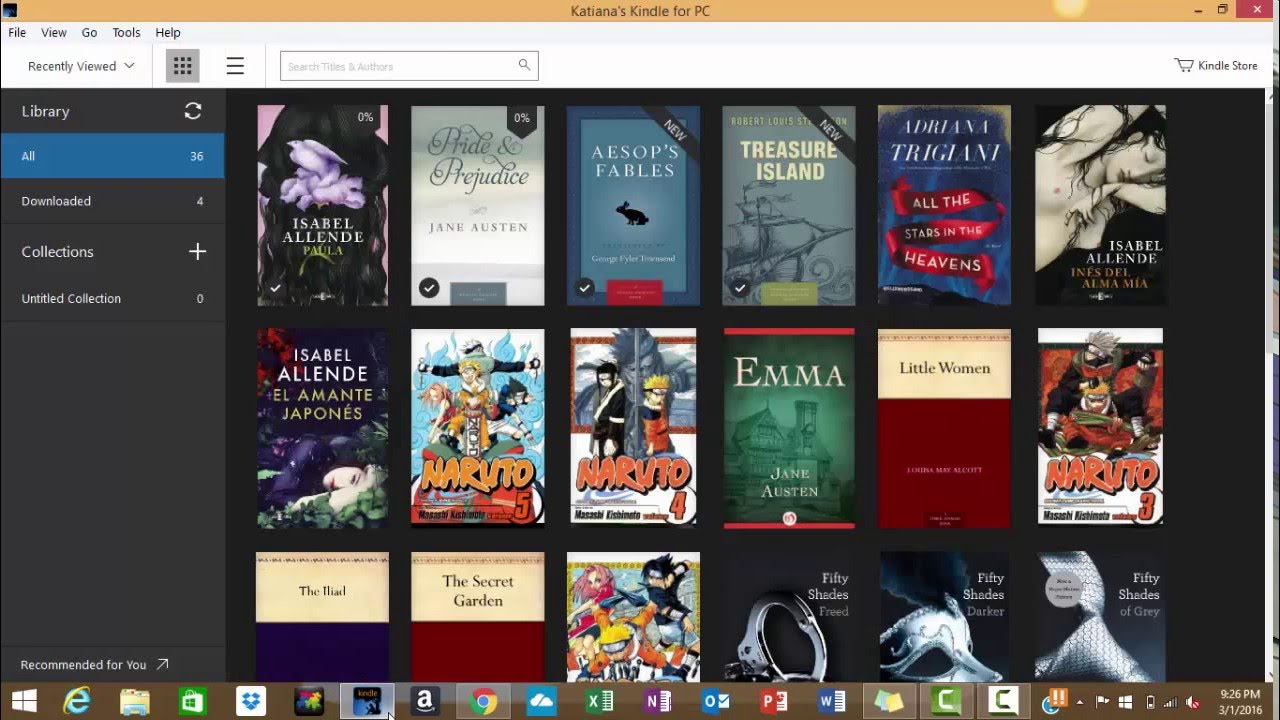Add a new collection with plus icon
Screen dimensions: 1280x720
click(197, 252)
